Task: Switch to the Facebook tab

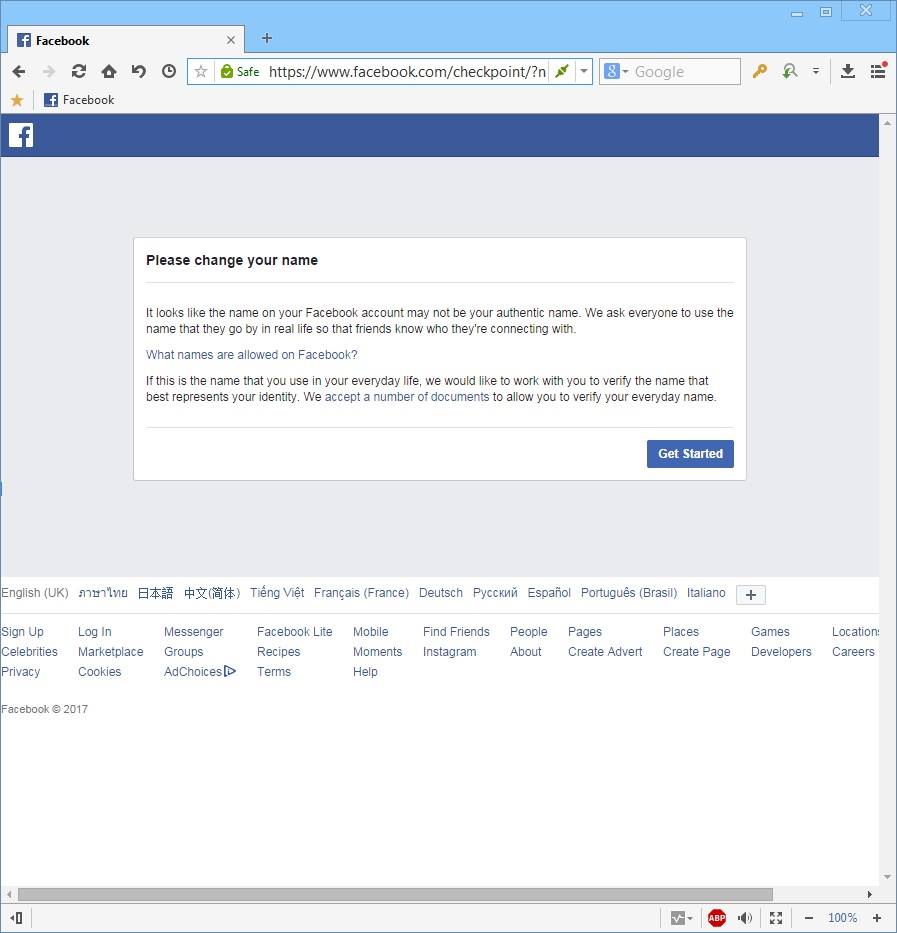Action: (x=126, y=40)
